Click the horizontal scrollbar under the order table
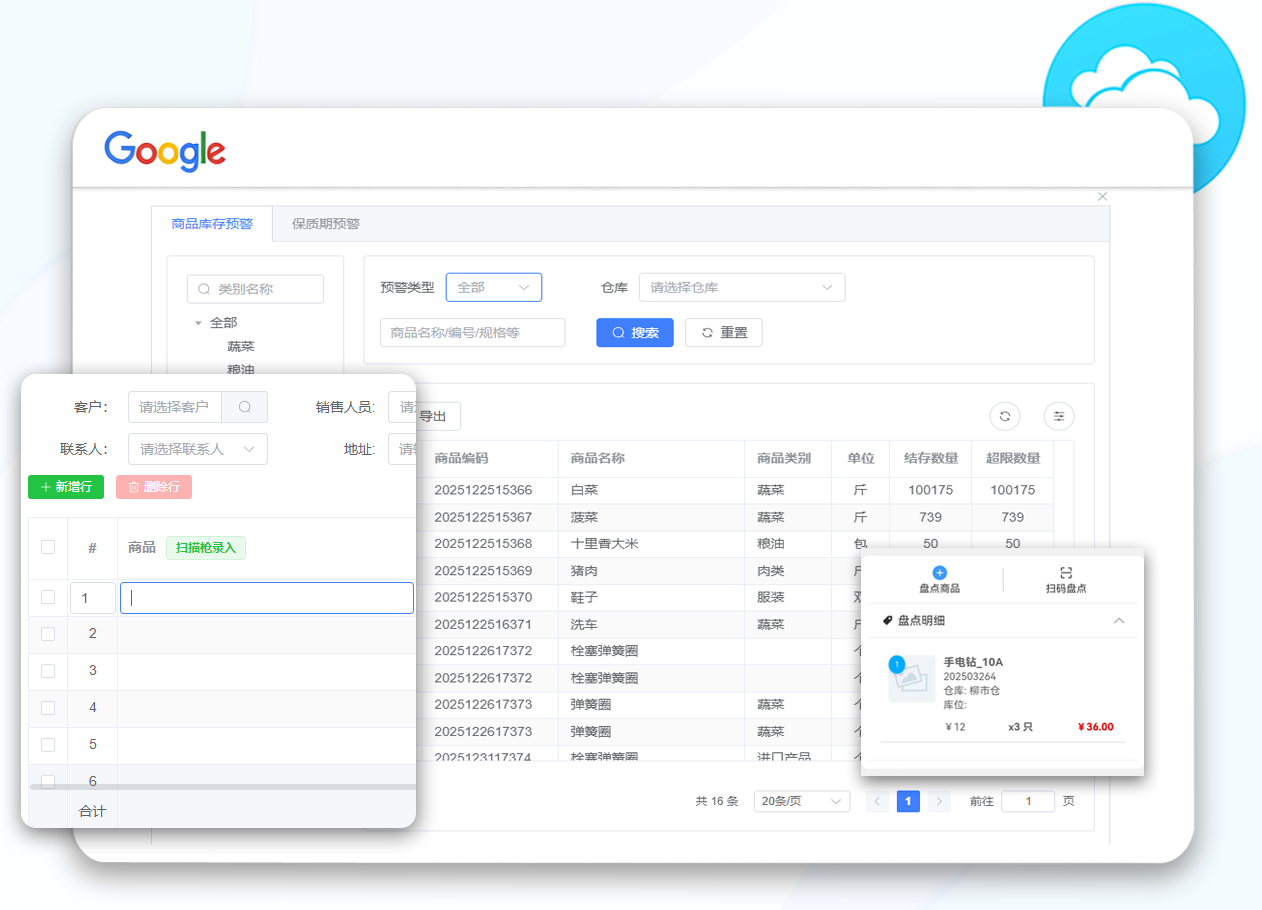Screen dimensions: 1262x910 click(x=220, y=787)
